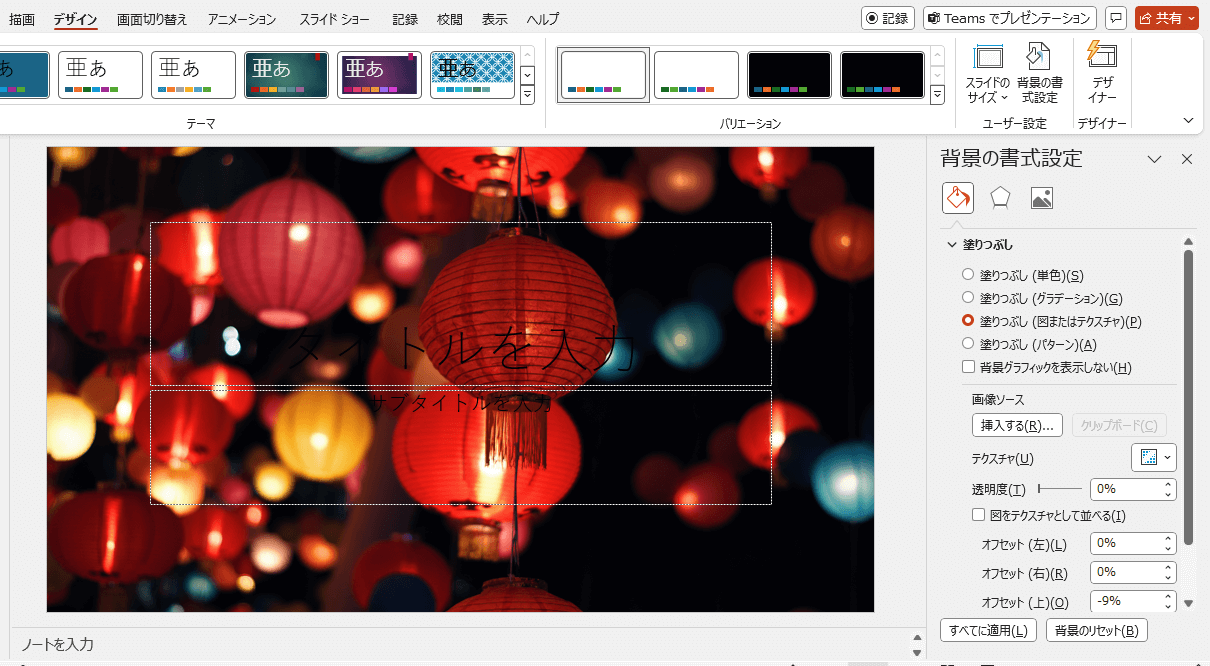Collapse the 塗りつぶし section
The image size is (1210, 666).
(951, 244)
